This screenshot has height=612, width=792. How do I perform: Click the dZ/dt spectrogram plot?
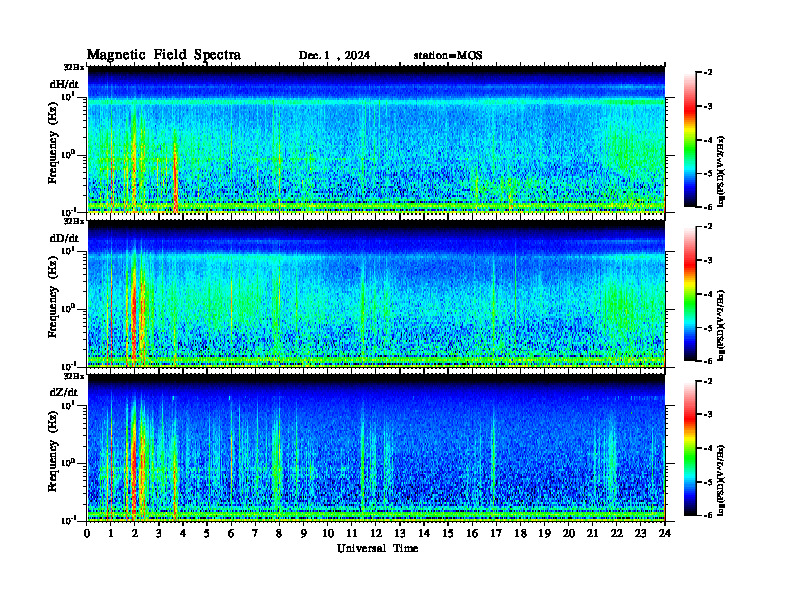click(x=376, y=447)
